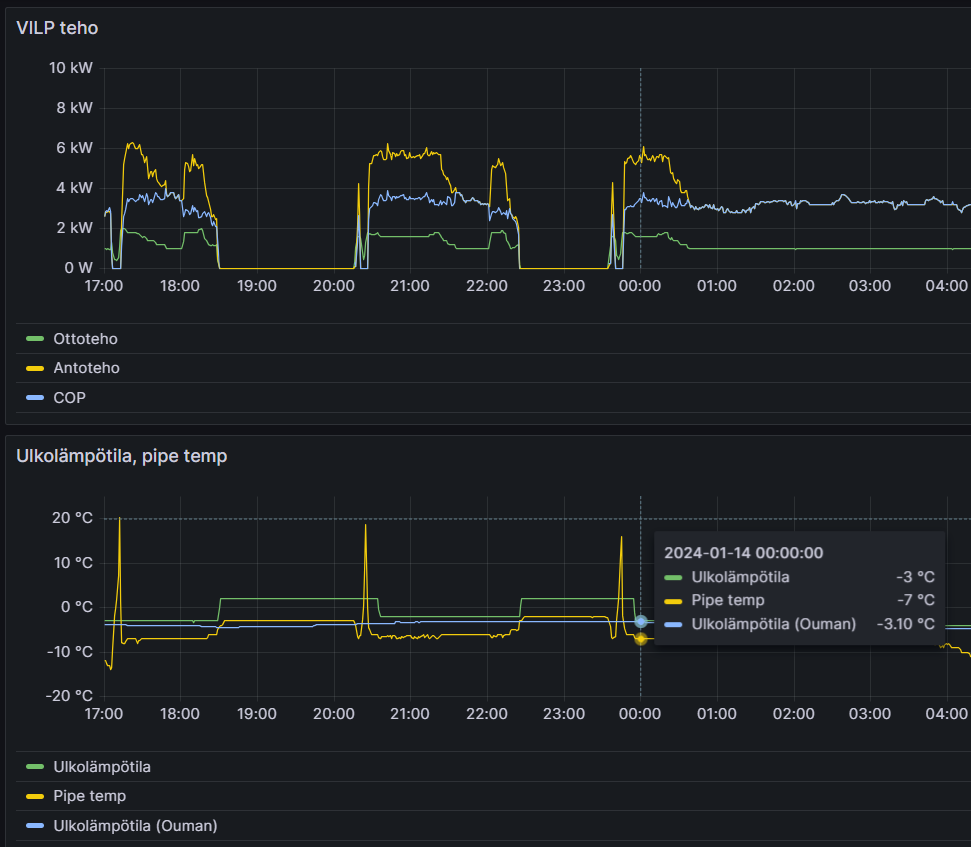Image resolution: width=971 pixels, height=847 pixels.
Task: Click the green Ulkolämpötila legend color swatch
Action: coord(35,767)
